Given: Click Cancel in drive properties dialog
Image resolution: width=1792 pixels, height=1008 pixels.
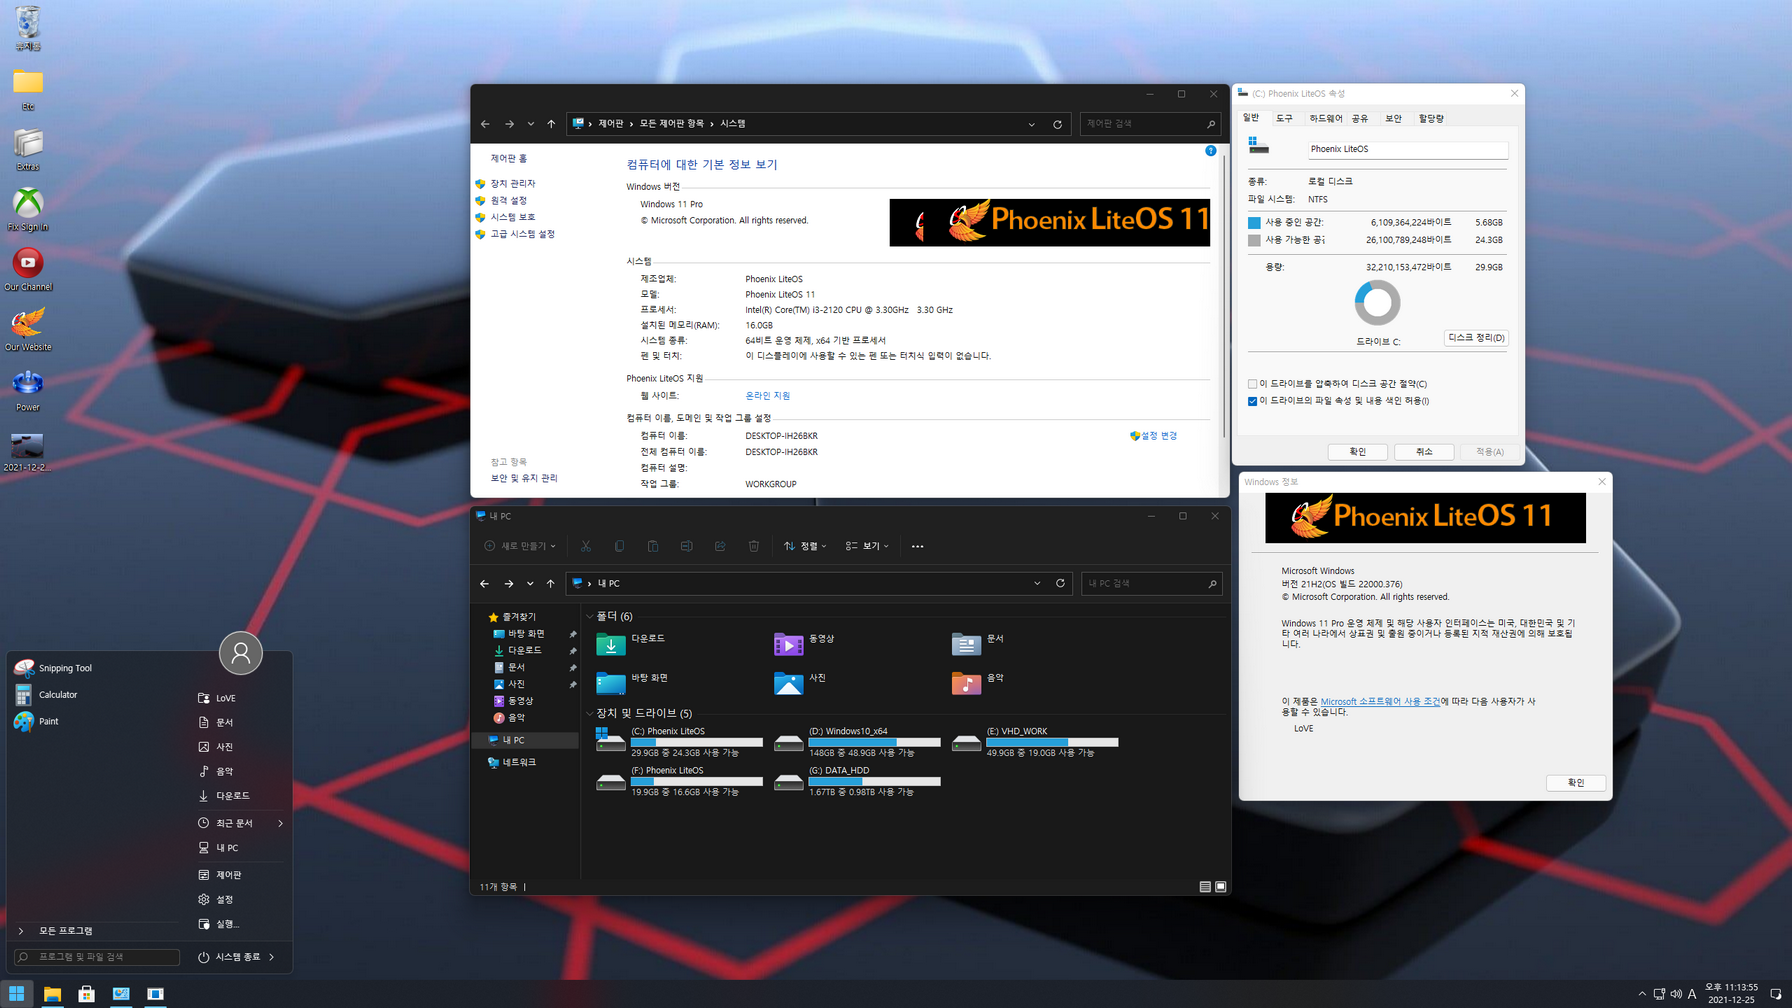Looking at the screenshot, I should pos(1424,452).
